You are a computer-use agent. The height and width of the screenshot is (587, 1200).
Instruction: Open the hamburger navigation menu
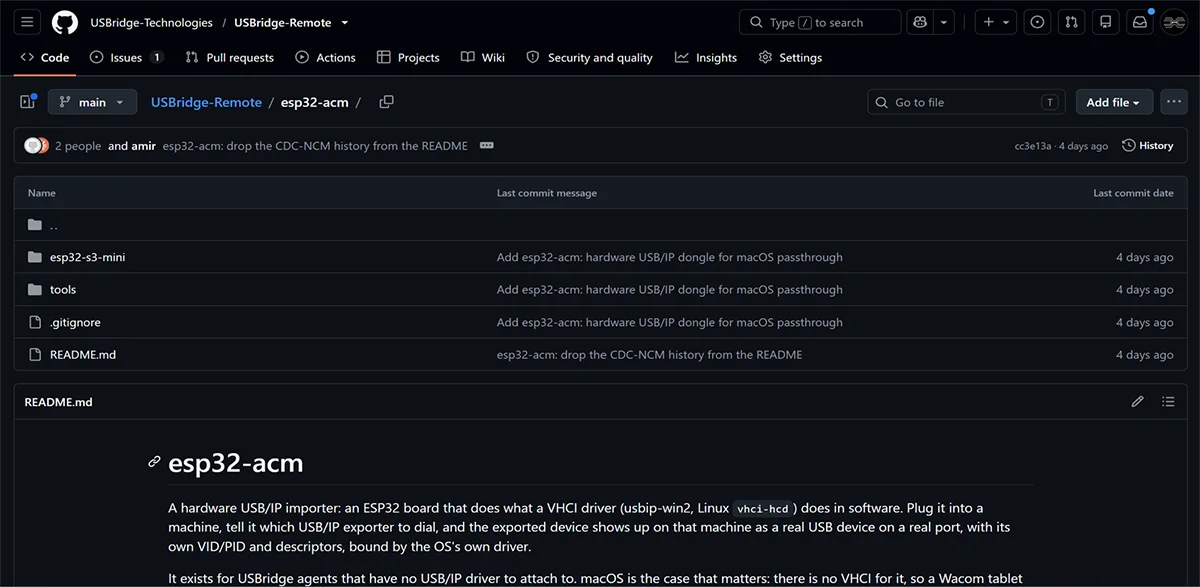click(x=27, y=22)
